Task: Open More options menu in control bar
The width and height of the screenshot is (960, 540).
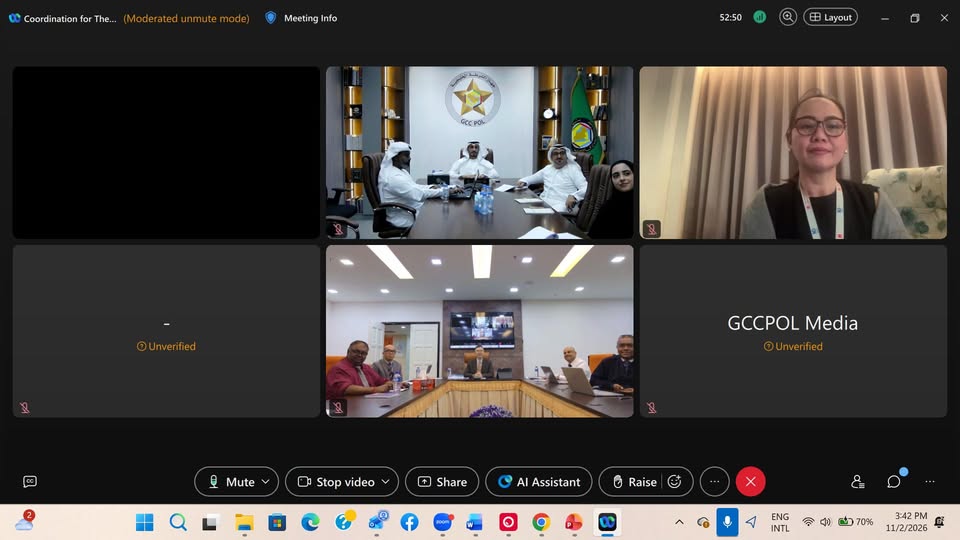Action: pos(714,481)
